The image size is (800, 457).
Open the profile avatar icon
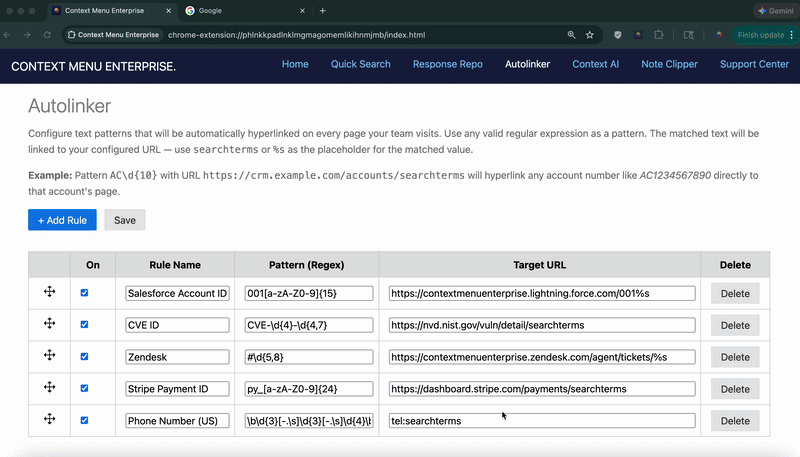pyautogui.click(x=719, y=35)
